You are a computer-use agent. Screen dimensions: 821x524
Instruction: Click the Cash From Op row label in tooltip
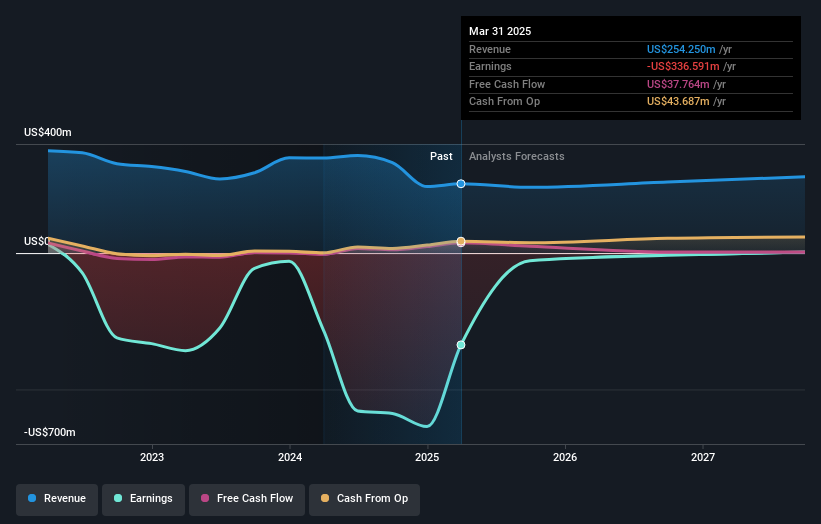tap(504, 102)
